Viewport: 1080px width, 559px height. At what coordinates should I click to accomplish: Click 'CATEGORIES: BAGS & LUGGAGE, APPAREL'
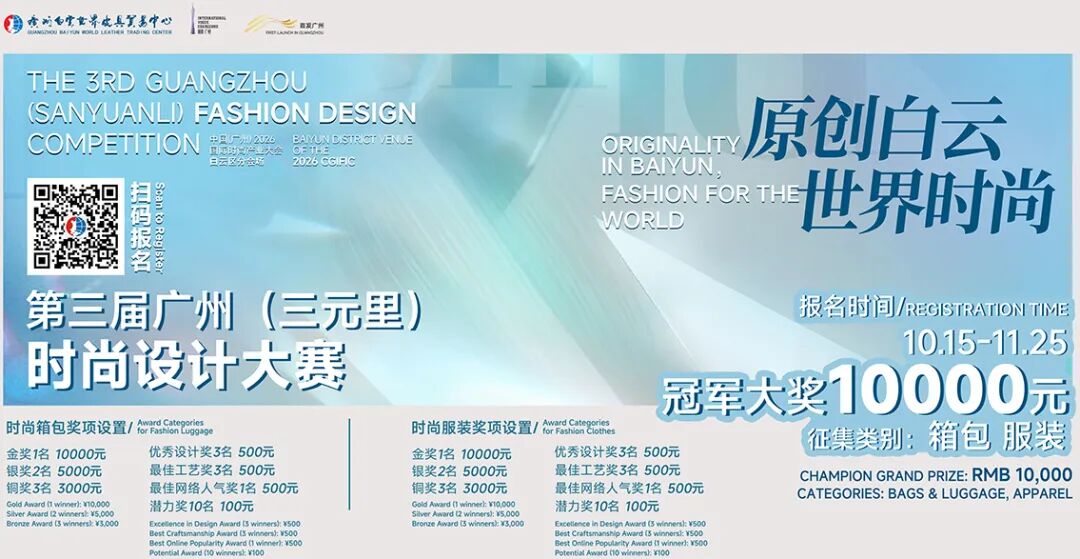click(x=935, y=494)
